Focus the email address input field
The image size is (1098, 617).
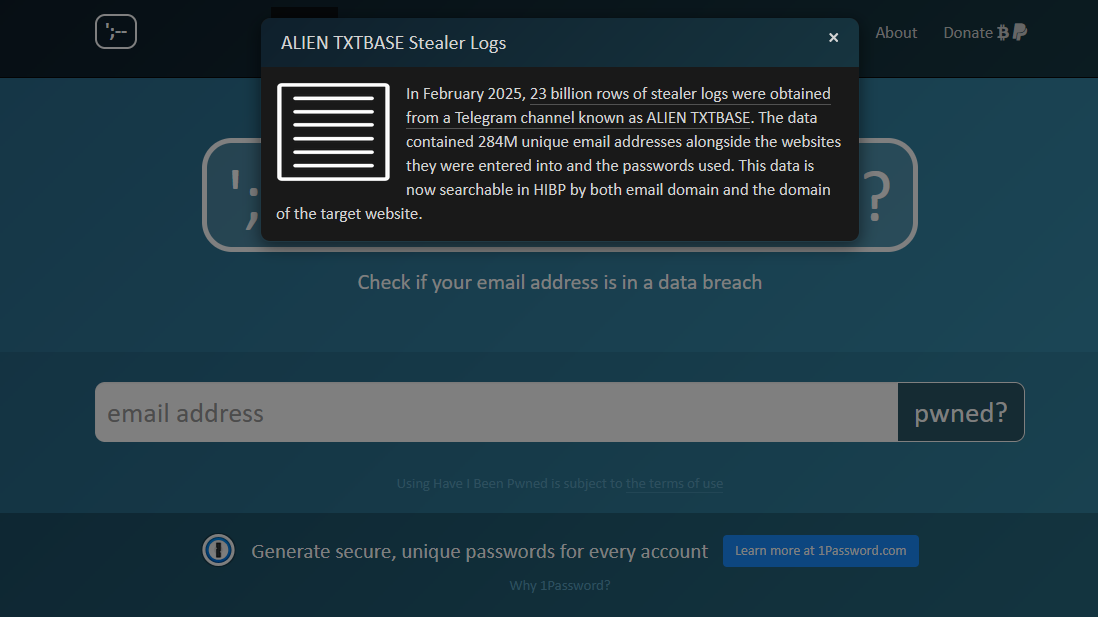(496, 412)
